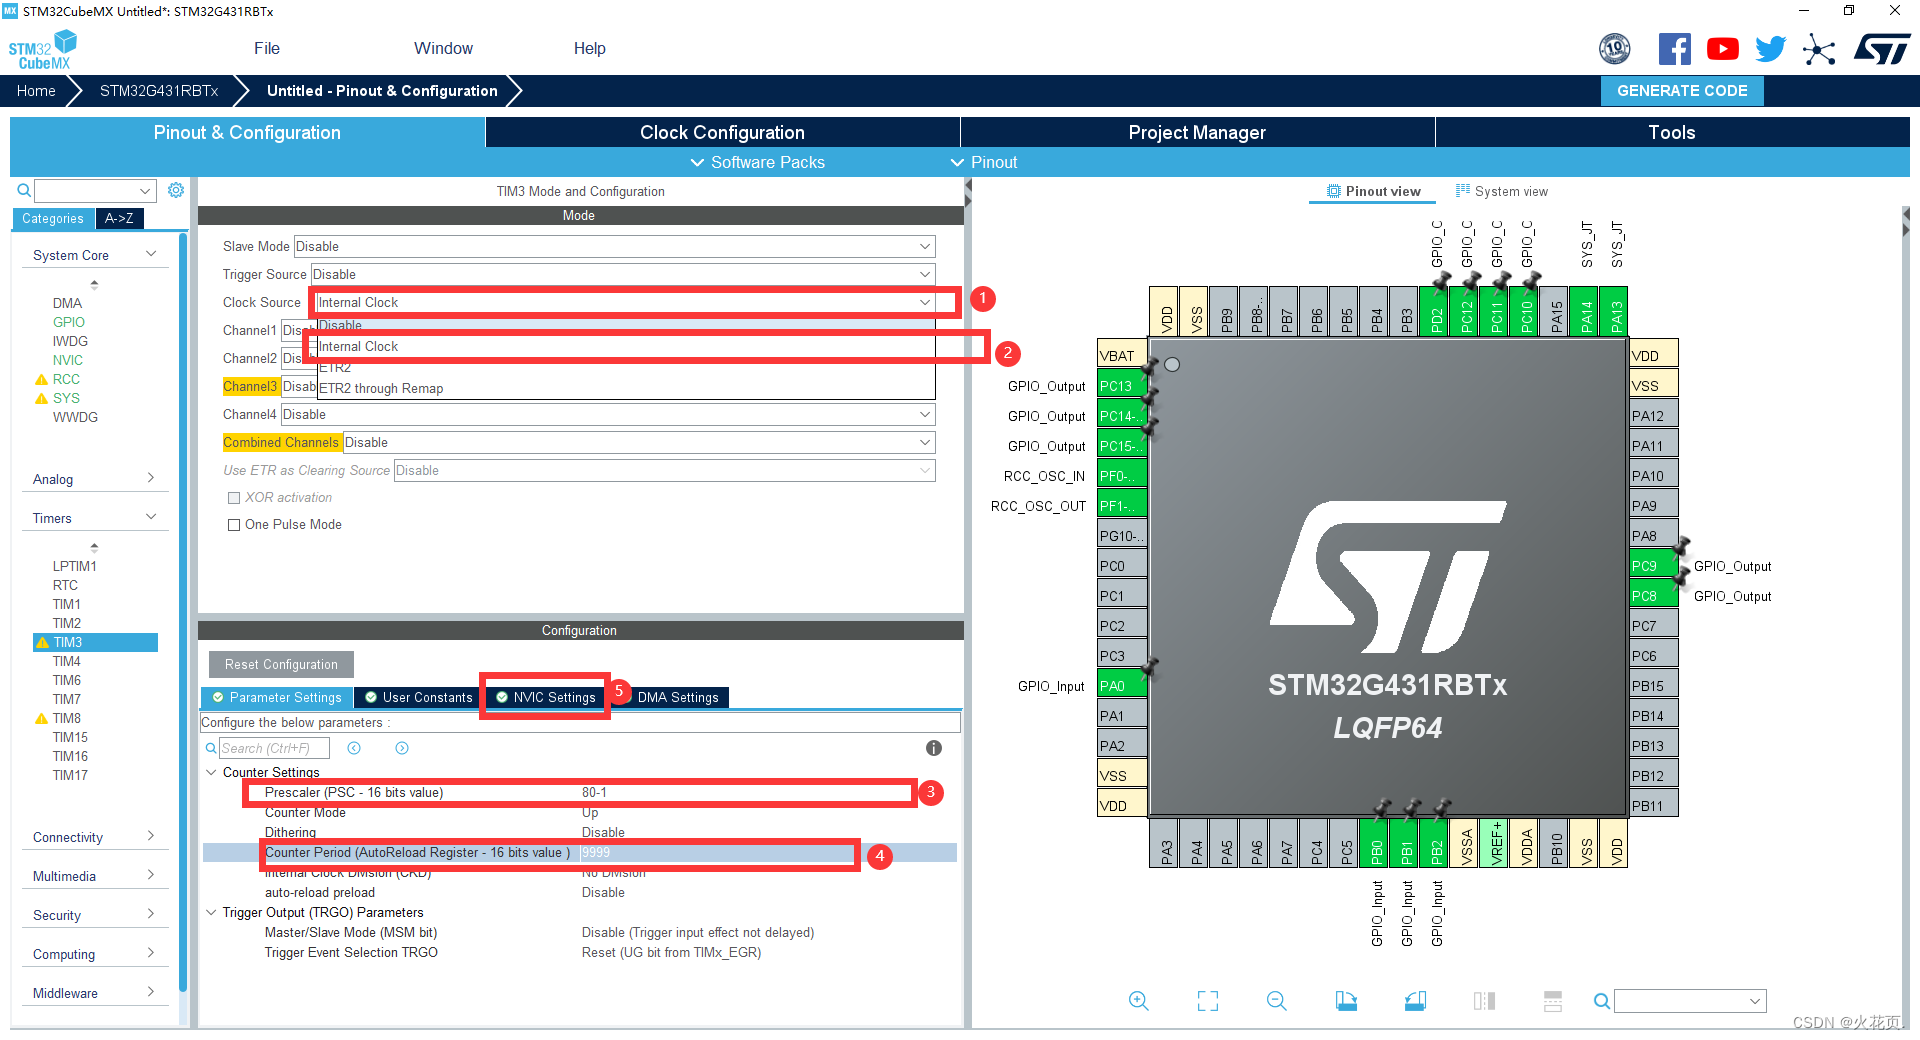Screen dimensions: 1920x1040
Task: Rotate the chip package clockwise
Action: 1345,1000
